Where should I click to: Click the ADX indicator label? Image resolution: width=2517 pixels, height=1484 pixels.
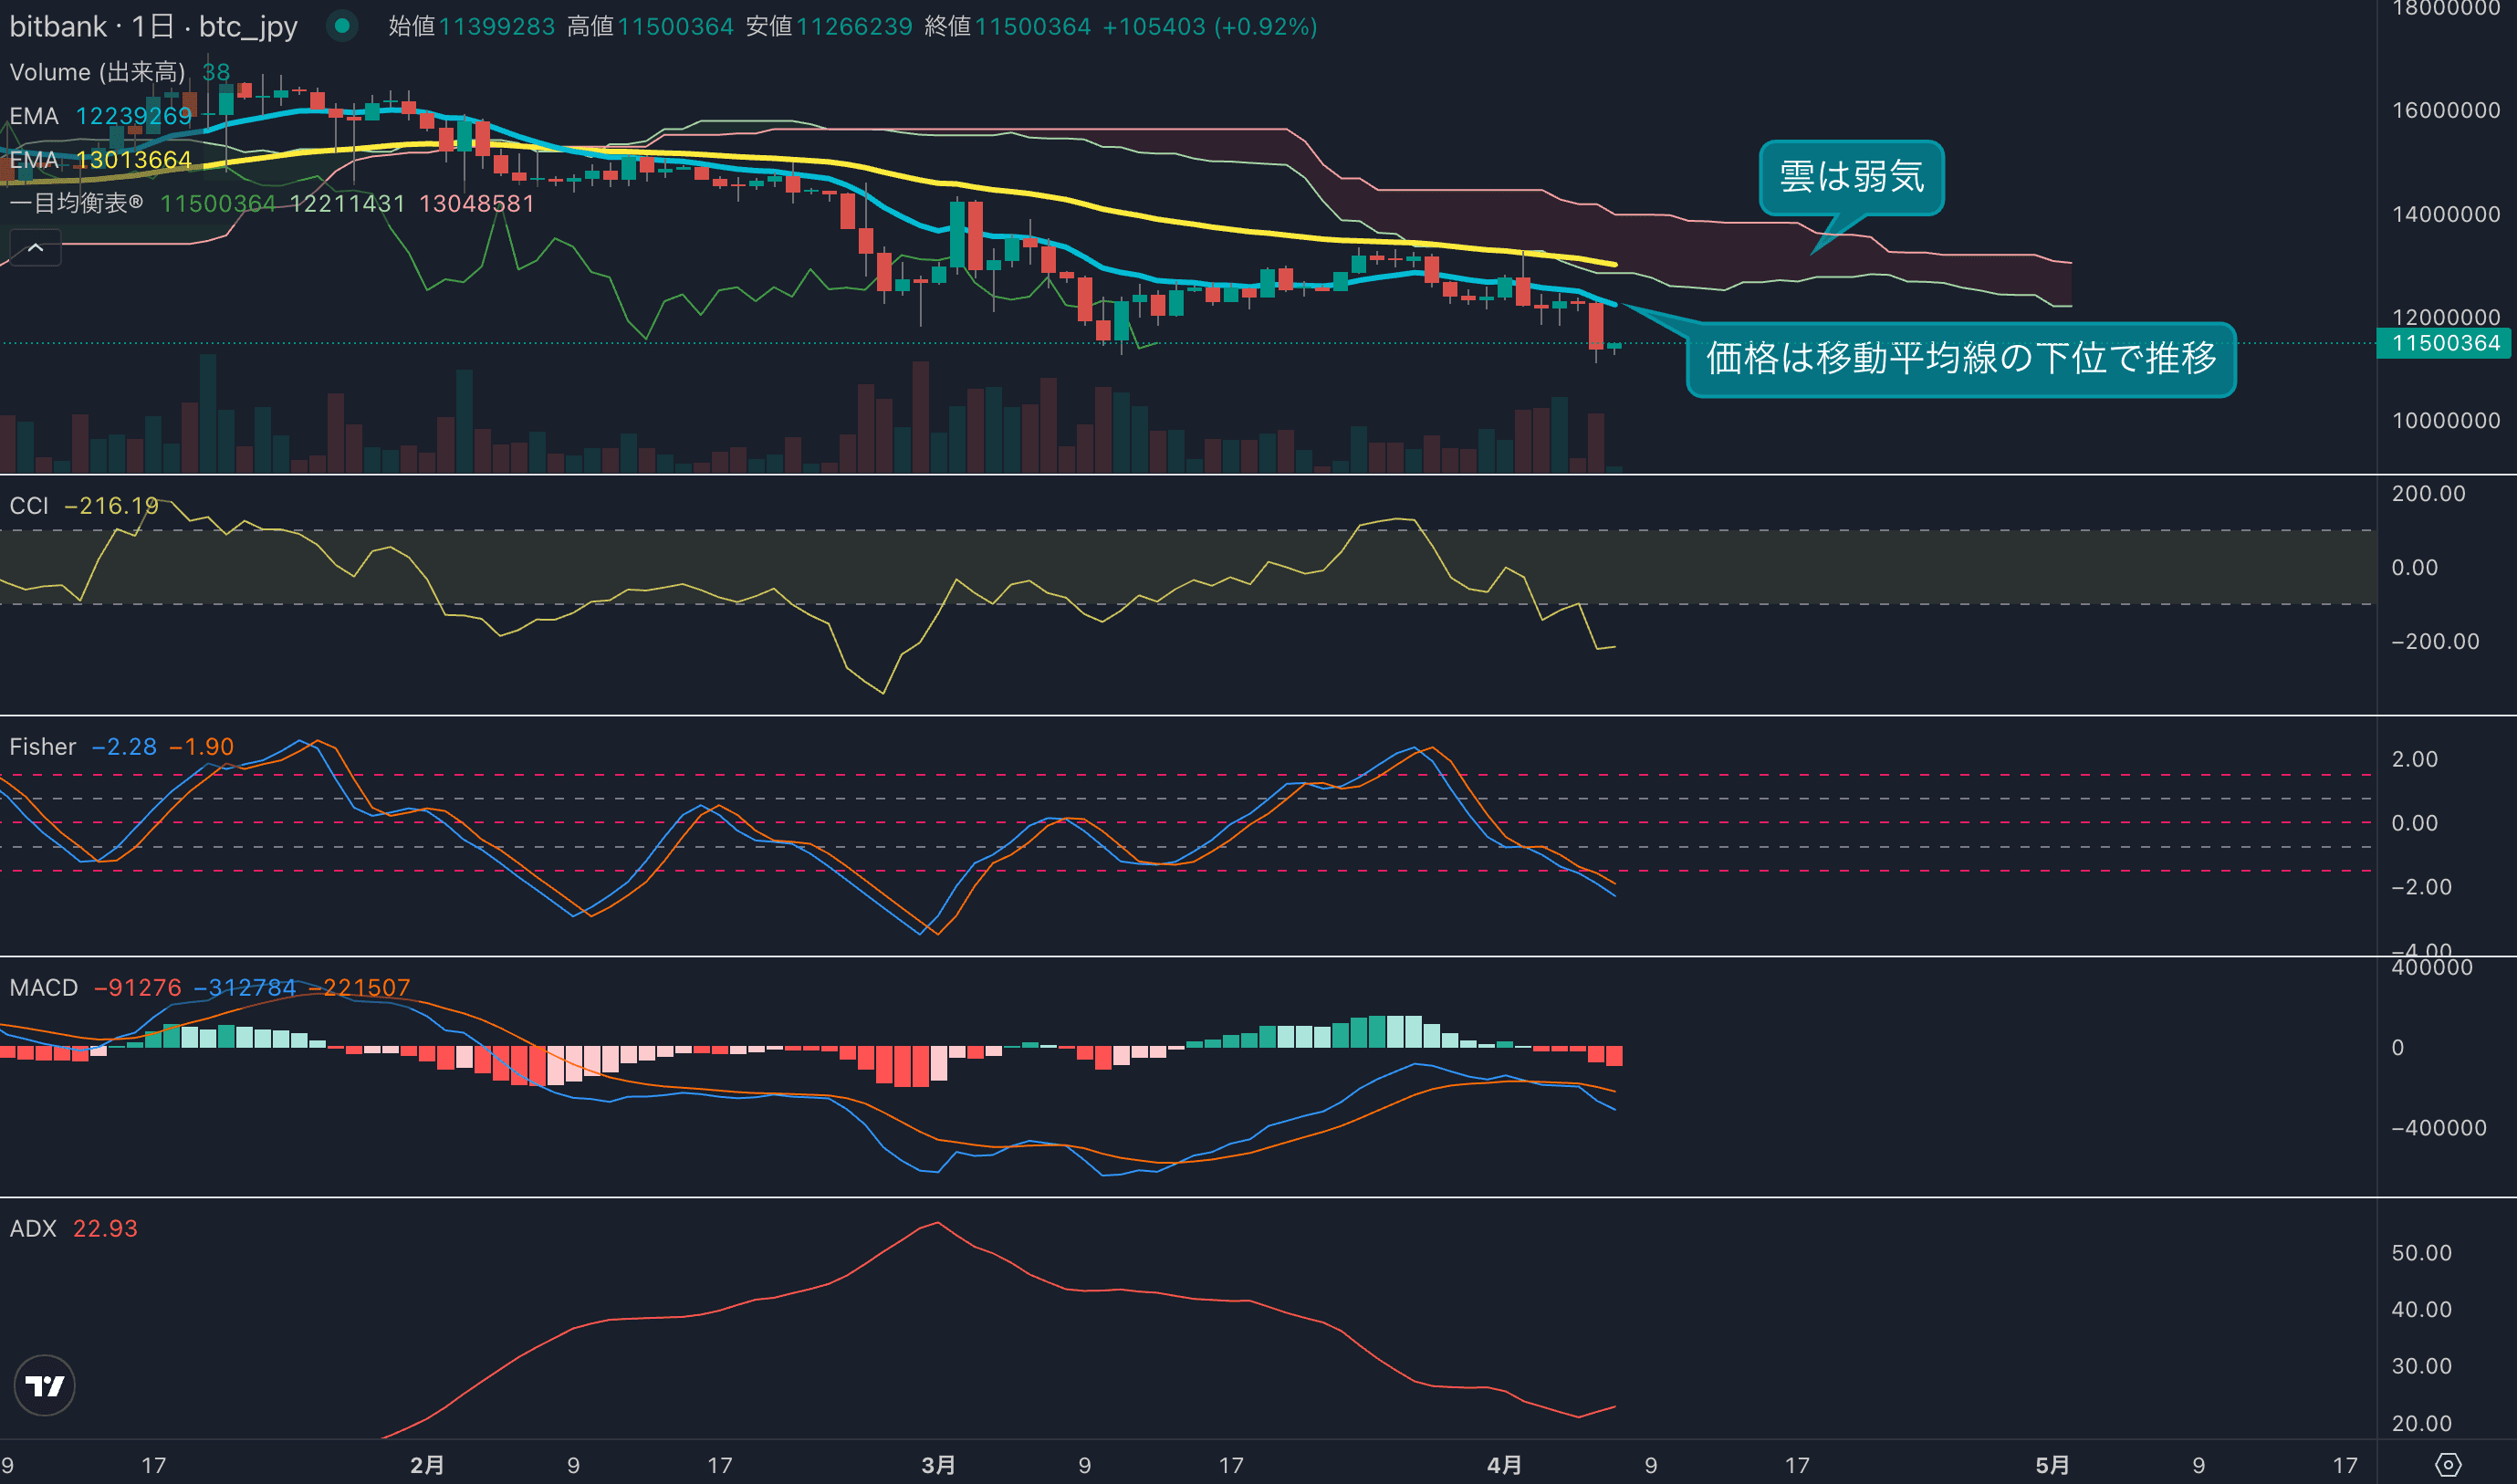[x=33, y=1229]
